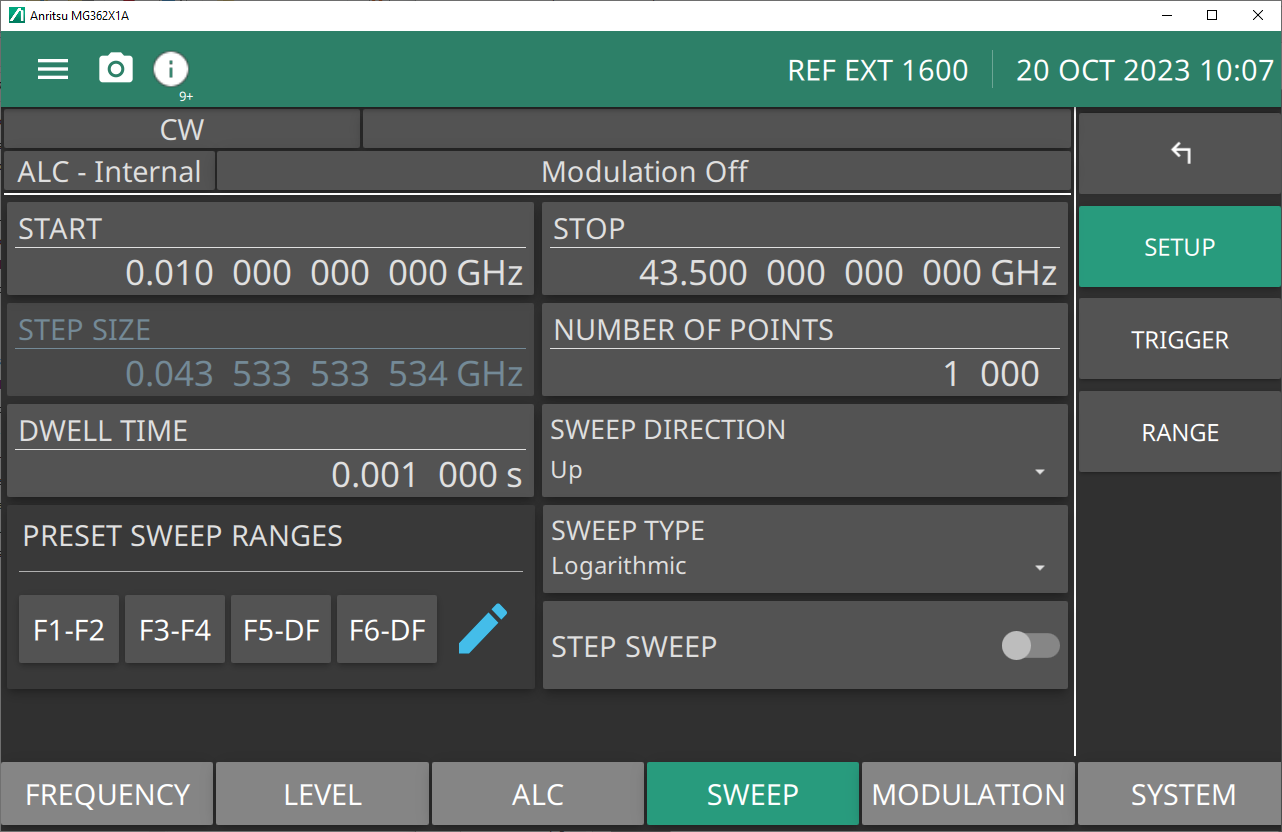Click the Number of Points field

tap(804, 373)
